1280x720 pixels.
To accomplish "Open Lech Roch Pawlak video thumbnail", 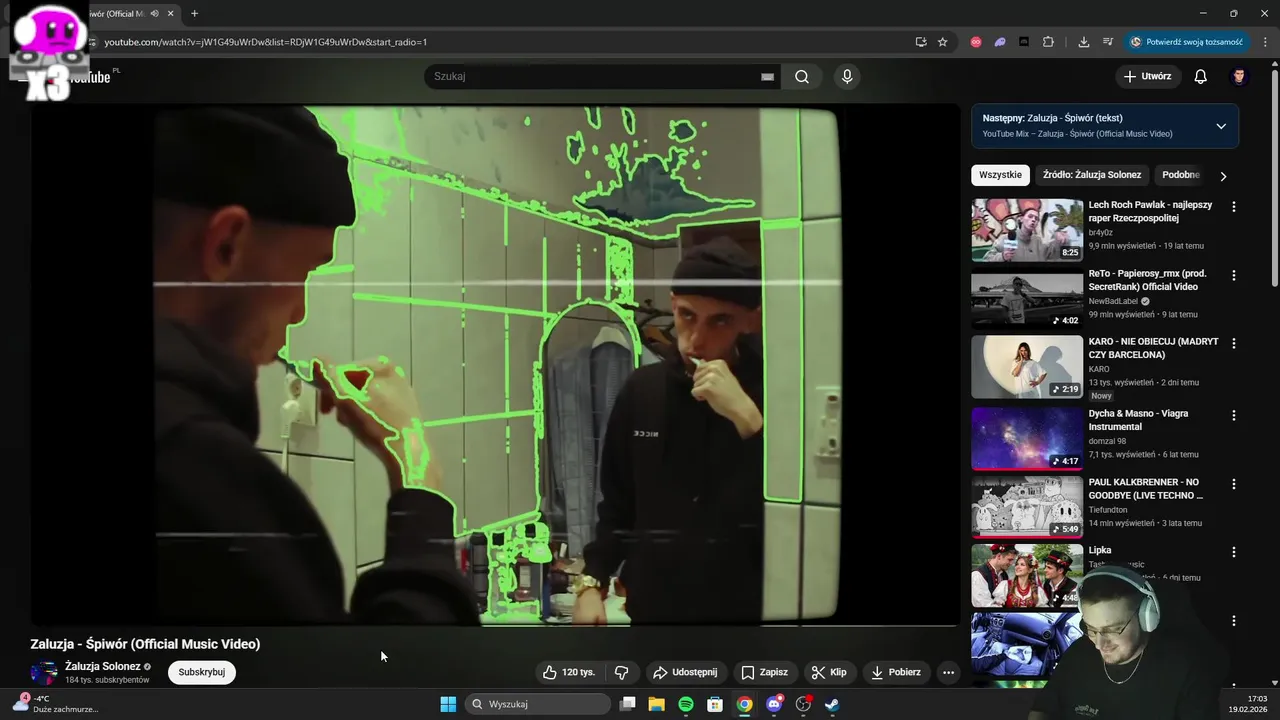I will (x=1027, y=230).
